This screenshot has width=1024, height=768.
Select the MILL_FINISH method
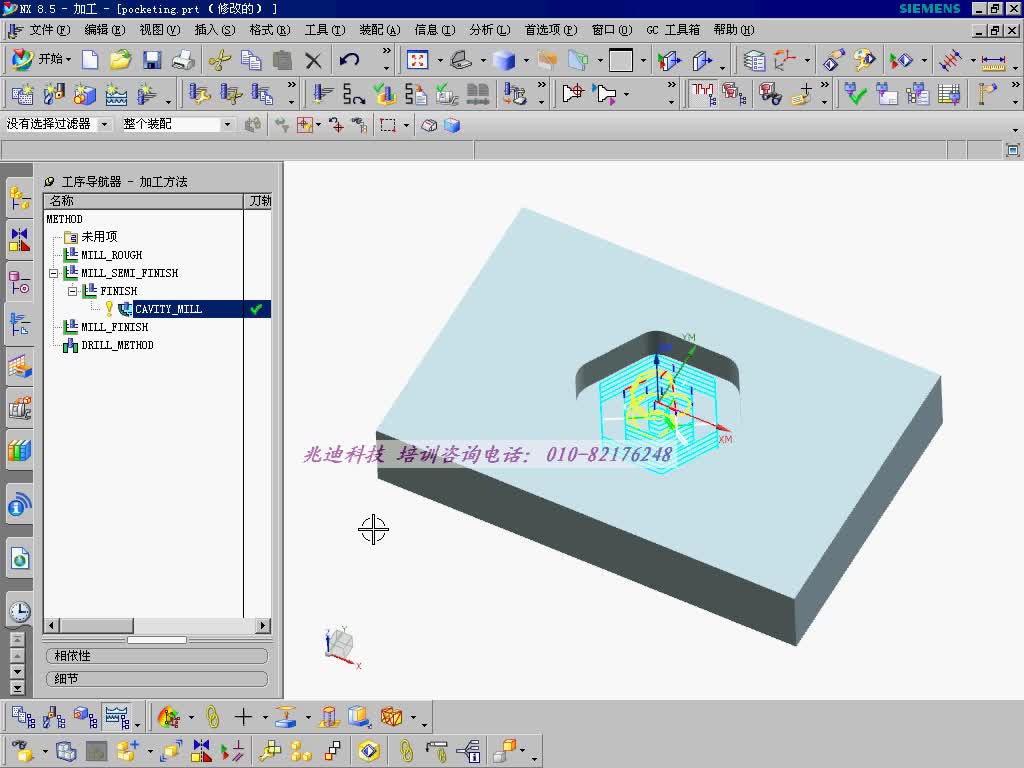114,327
